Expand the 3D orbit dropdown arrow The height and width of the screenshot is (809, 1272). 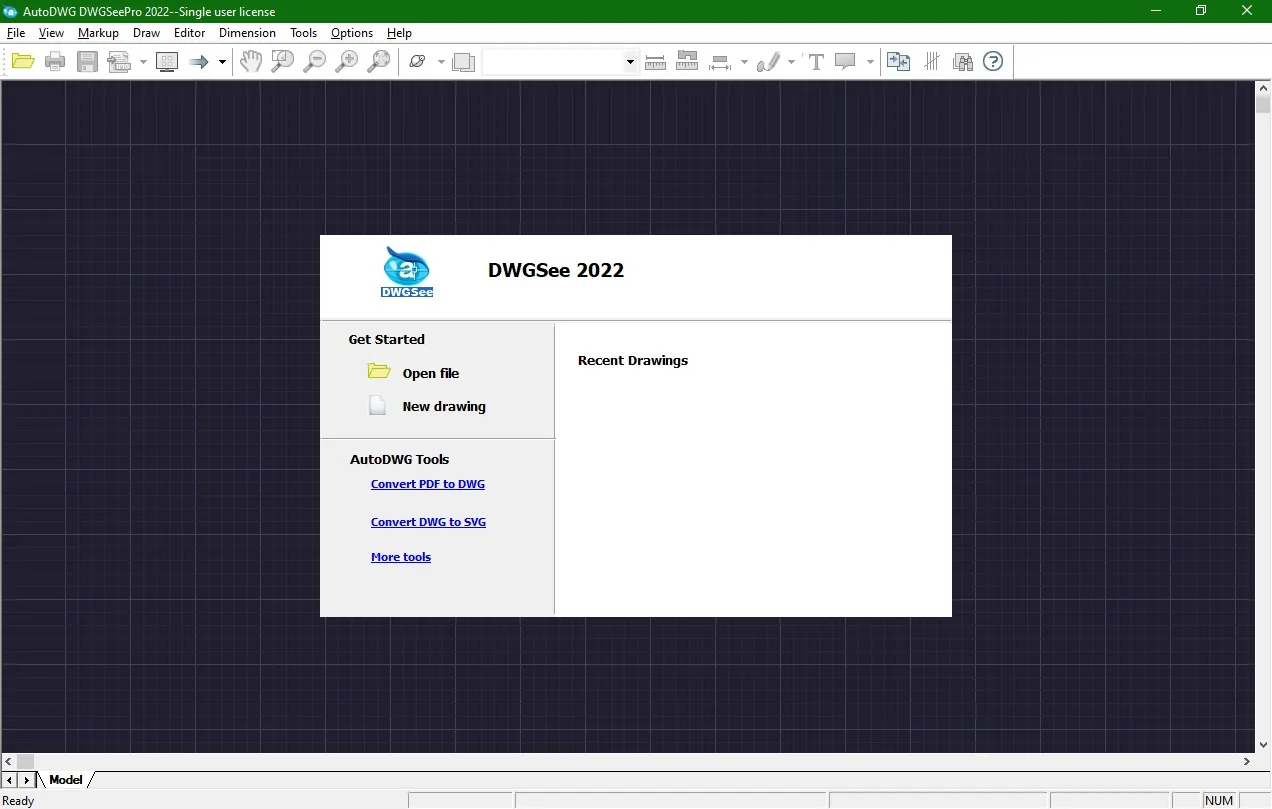[x=441, y=62]
